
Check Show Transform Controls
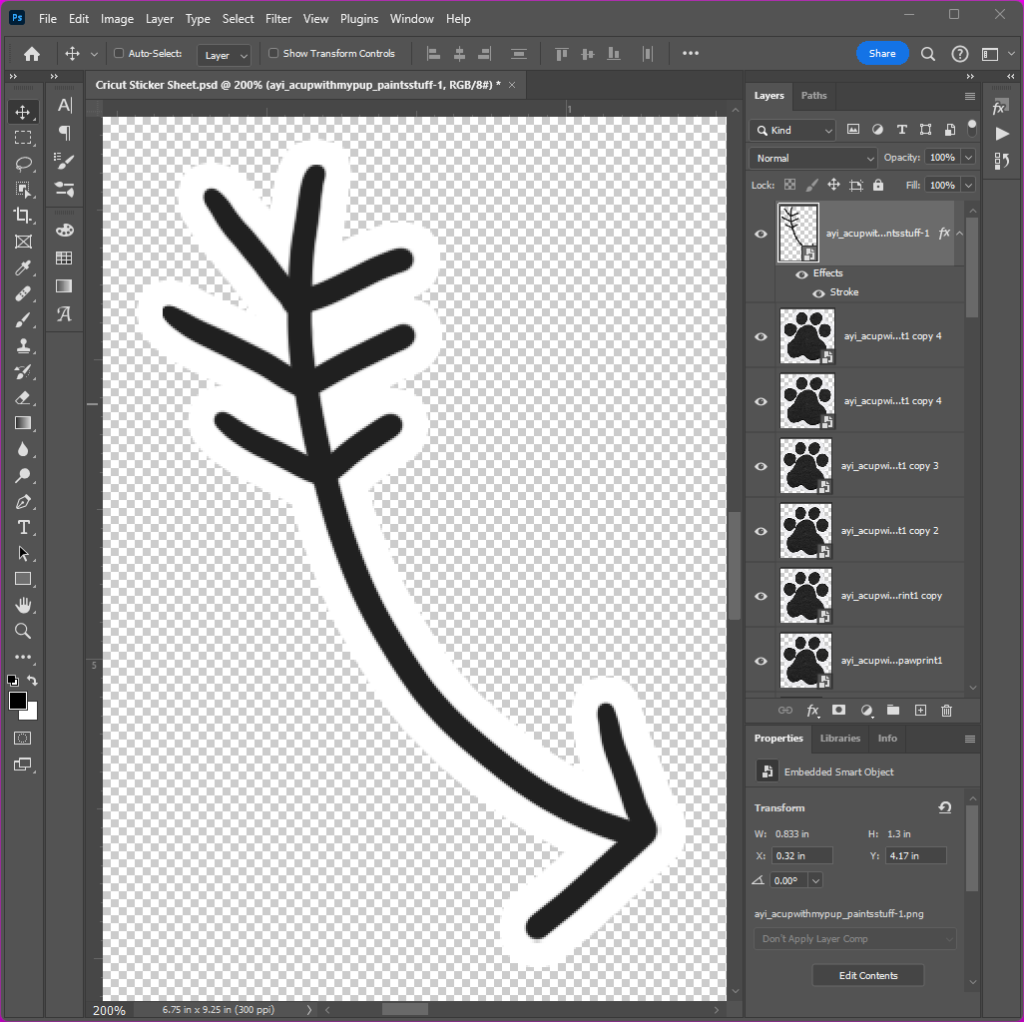273,54
